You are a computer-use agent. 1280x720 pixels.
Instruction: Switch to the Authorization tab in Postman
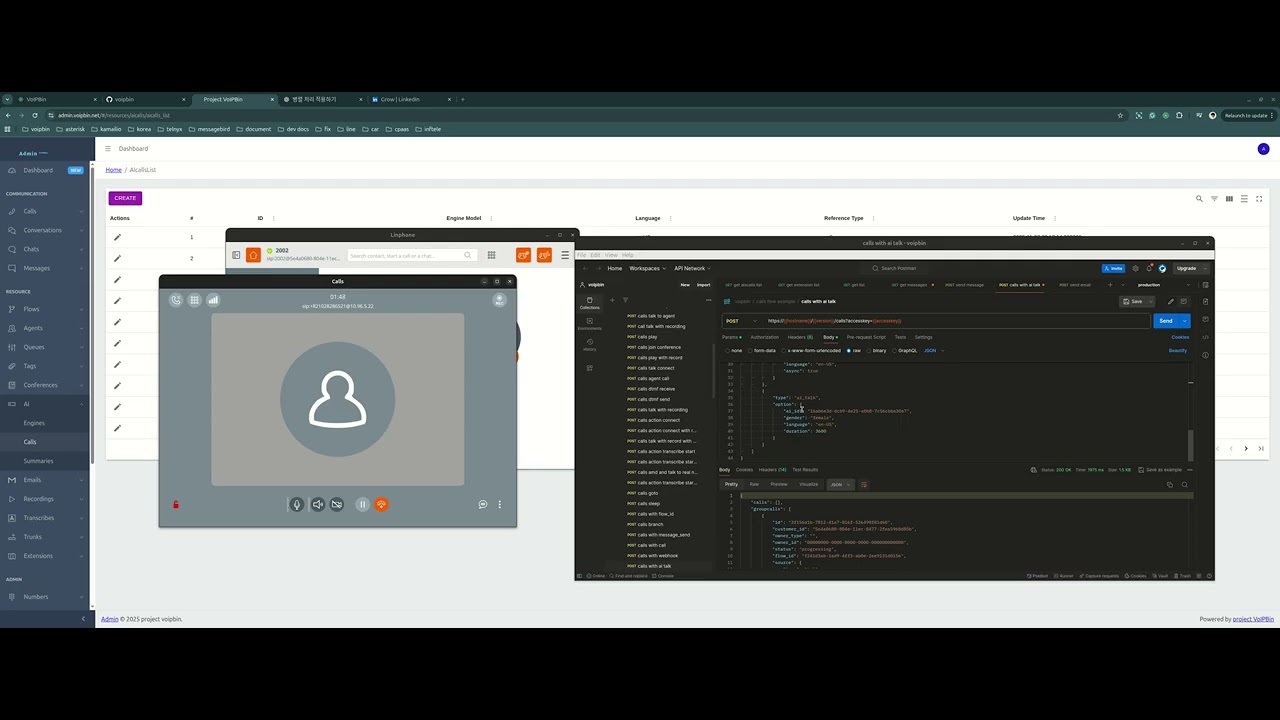764,337
